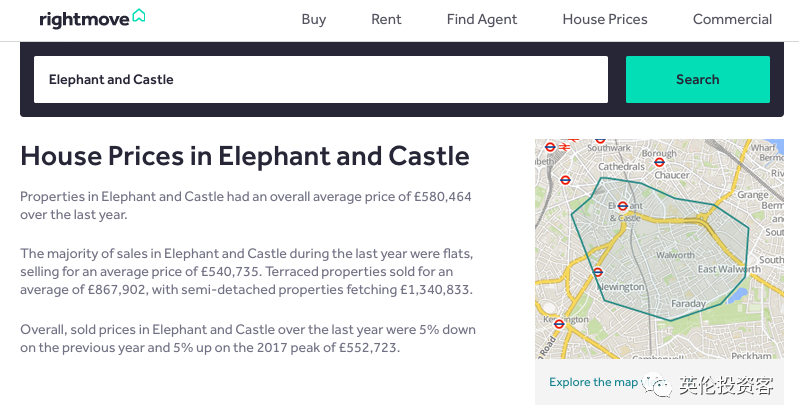Click the tube icon beside Newington label
This screenshot has height=420, width=799.
coord(597,272)
